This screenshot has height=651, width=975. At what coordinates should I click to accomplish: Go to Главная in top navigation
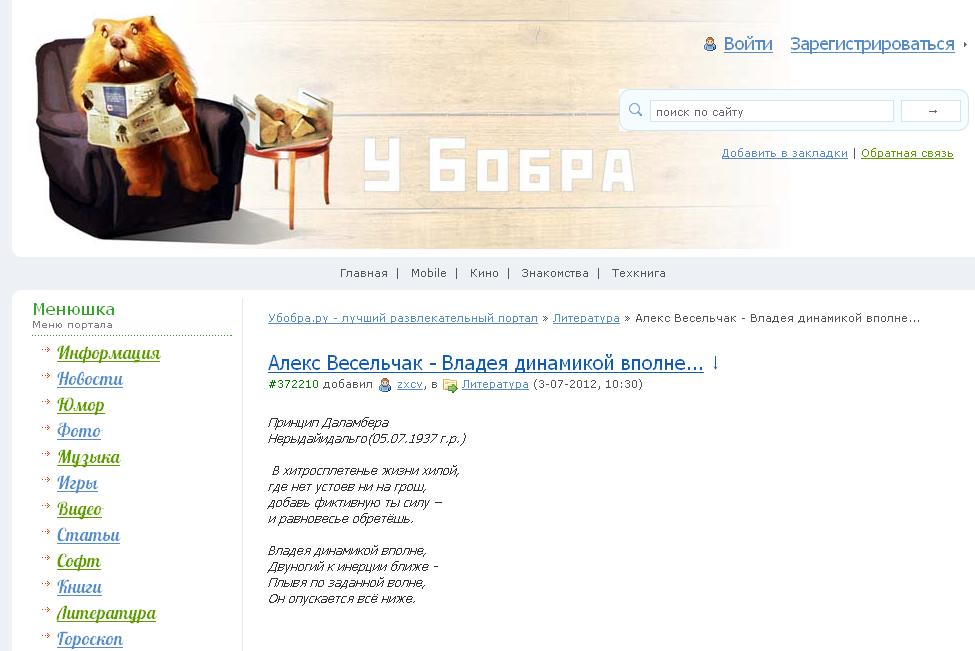364,273
